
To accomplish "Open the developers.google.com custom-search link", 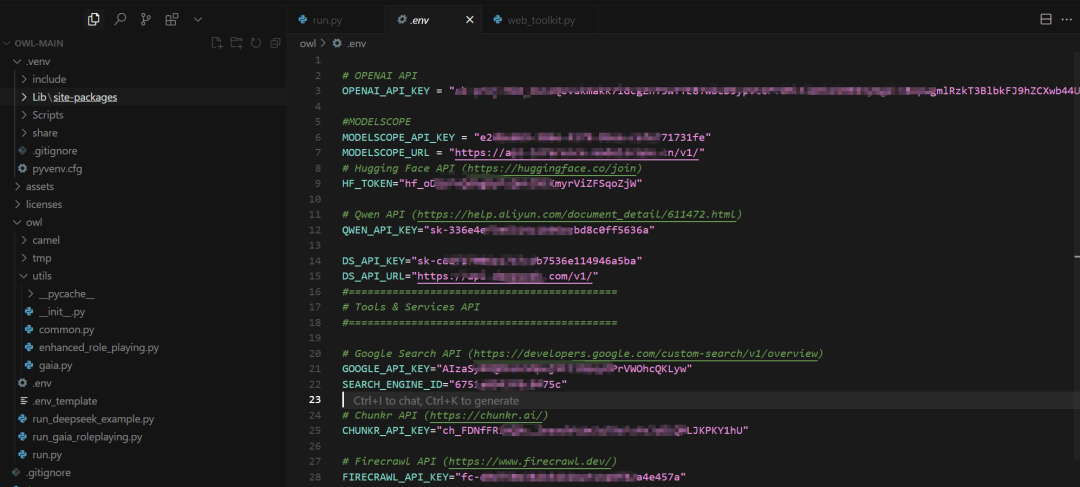I will 646,354.
